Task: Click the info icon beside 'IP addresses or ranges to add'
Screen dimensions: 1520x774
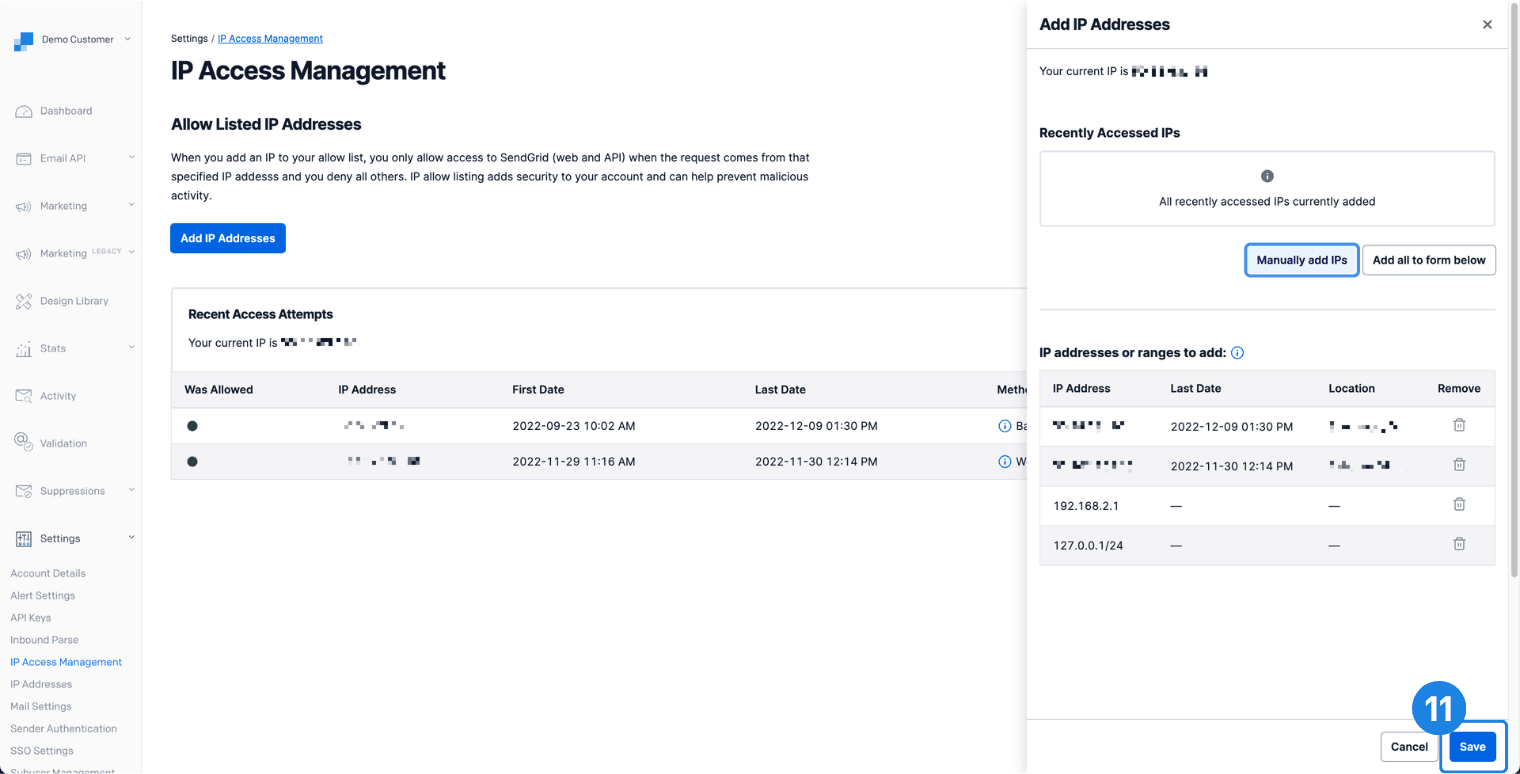Action: 1237,352
